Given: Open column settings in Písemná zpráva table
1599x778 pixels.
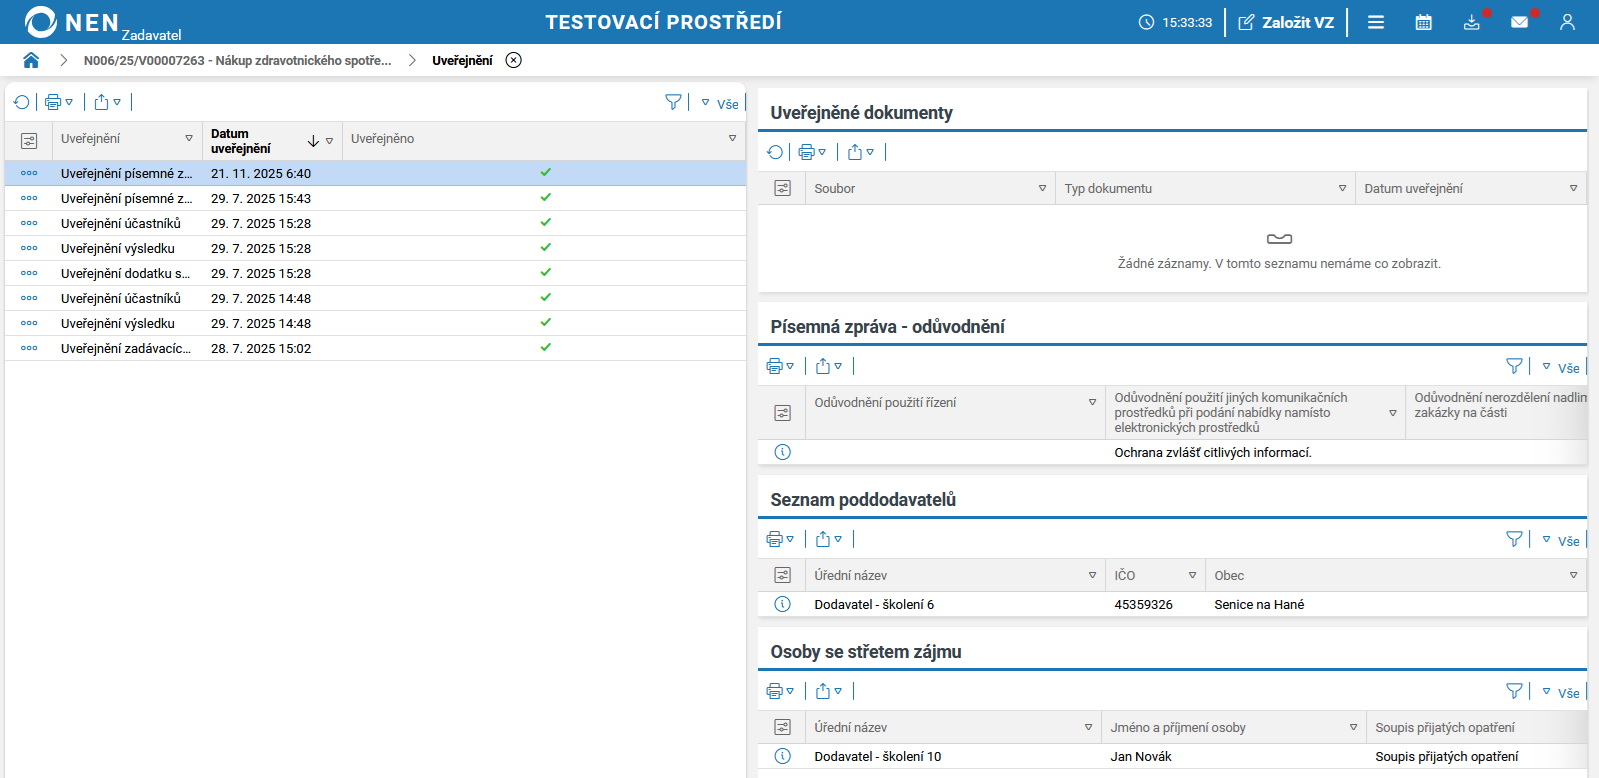Looking at the screenshot, I should pyautogui.click(x=782, y=412).
